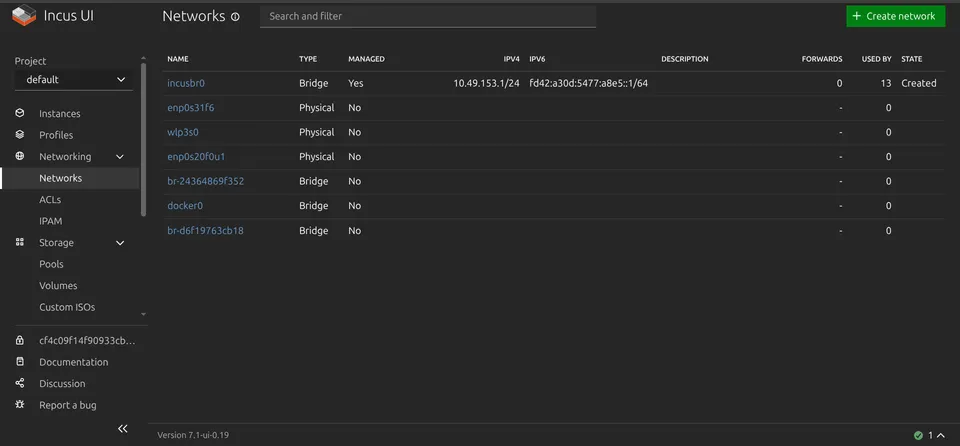Sort by the Used by column header
This screenshot has width=960, height=446.
tap(877, 59)
